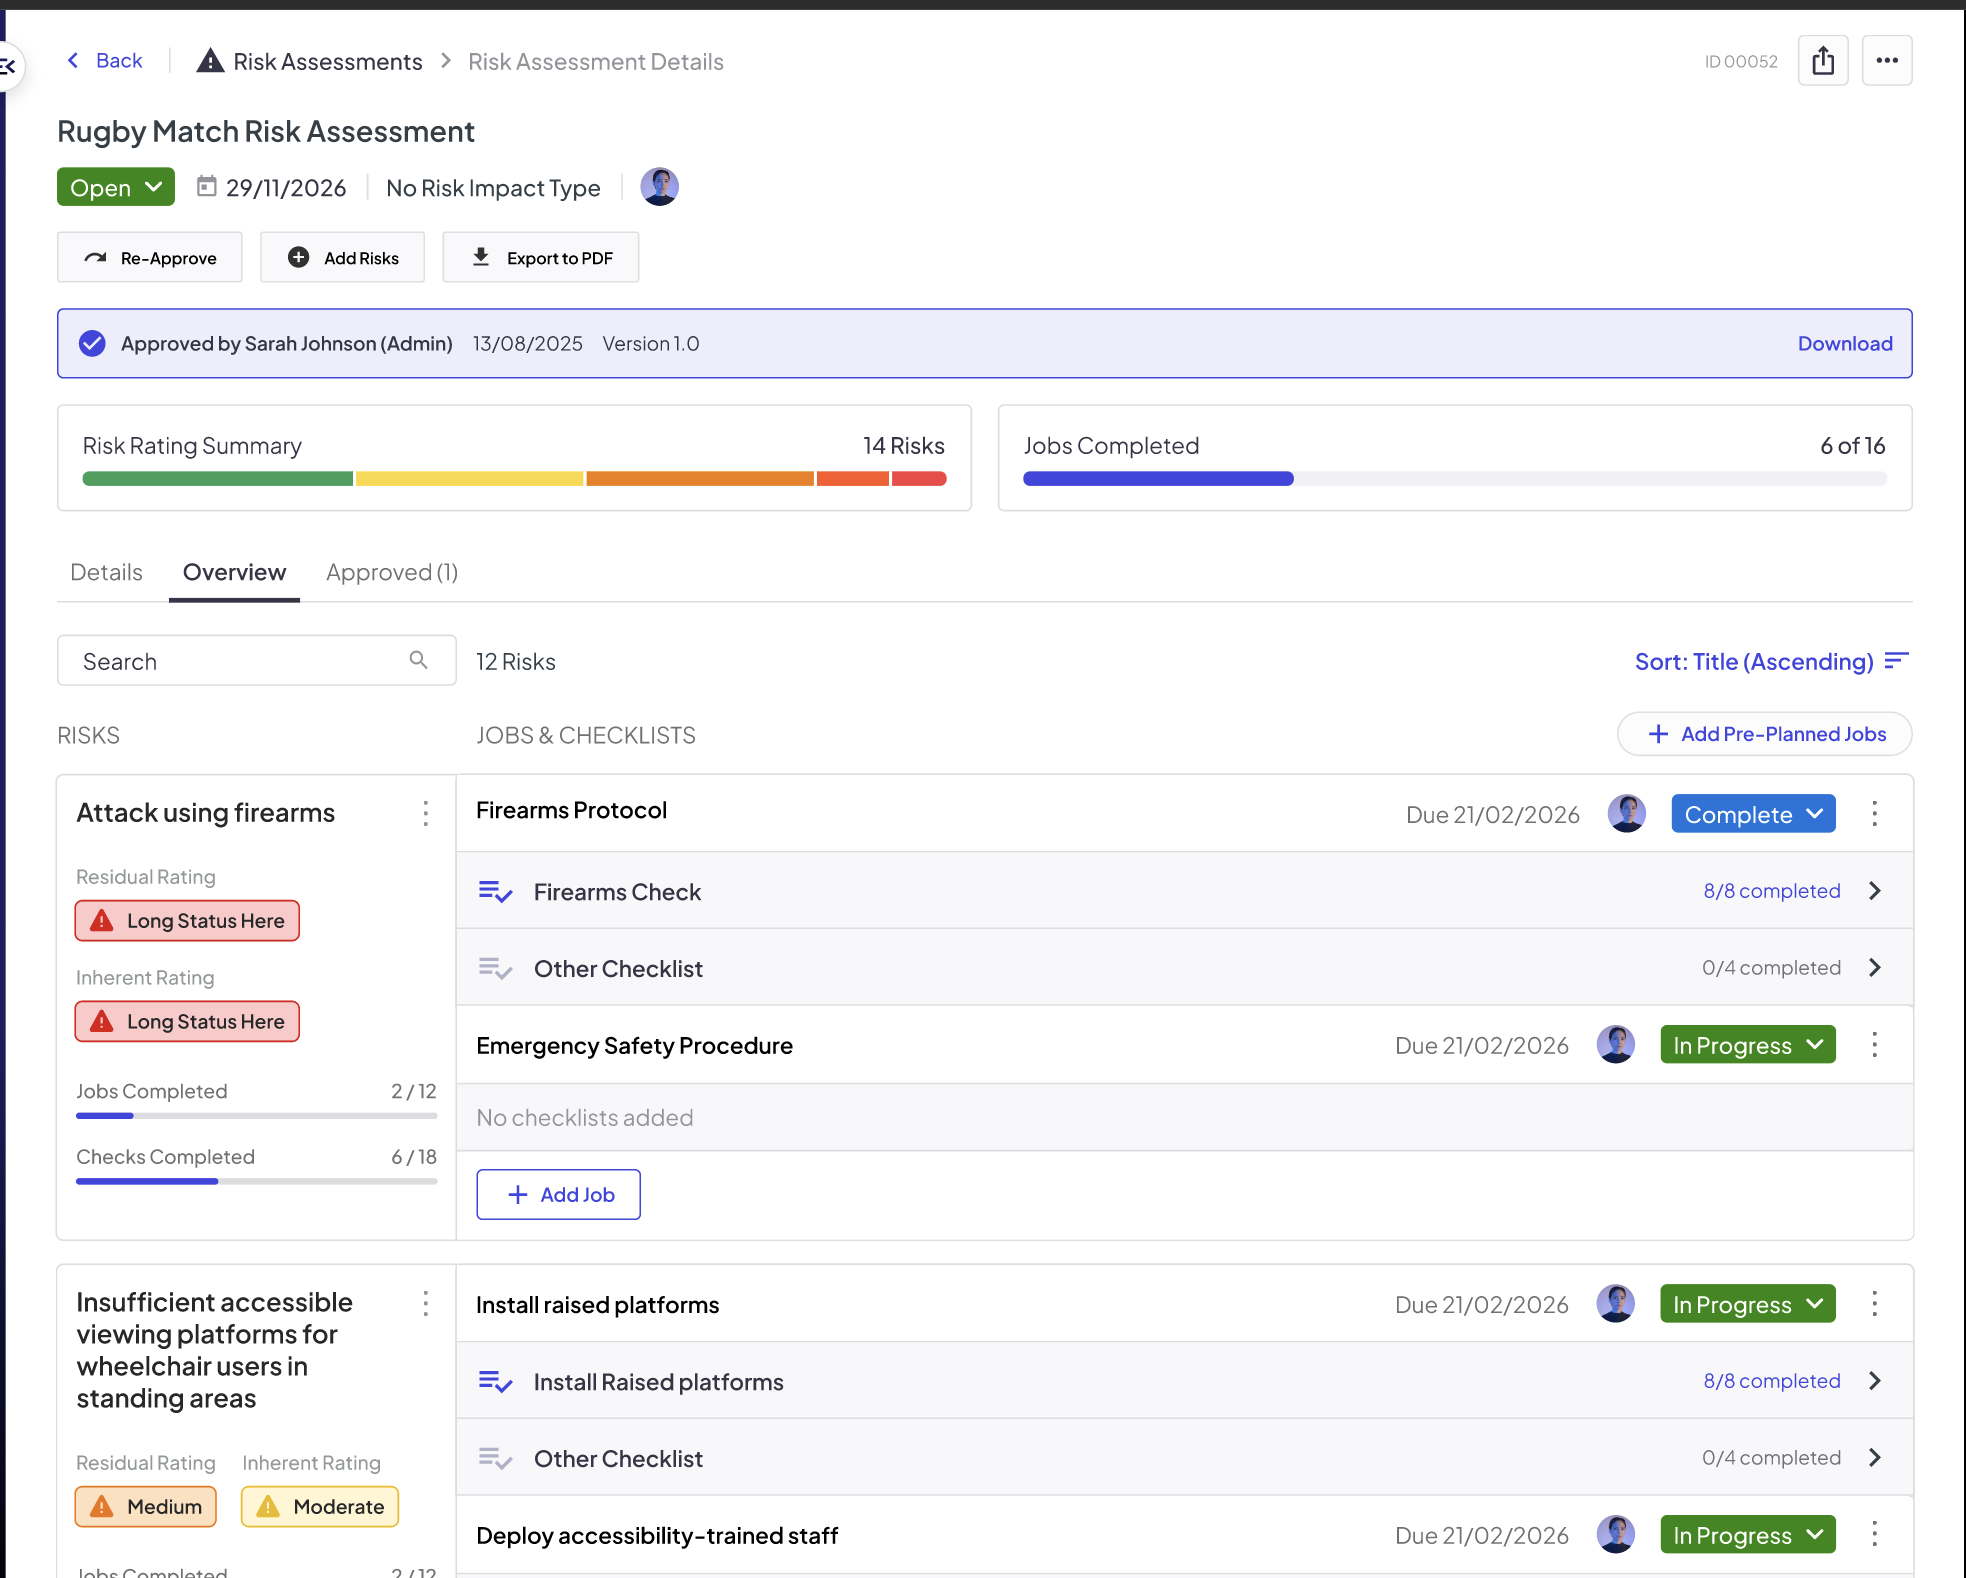Screen dimensions: 1966x1578
Task: Click the Download link in approval banner
Action: (x=1845, y=343)
